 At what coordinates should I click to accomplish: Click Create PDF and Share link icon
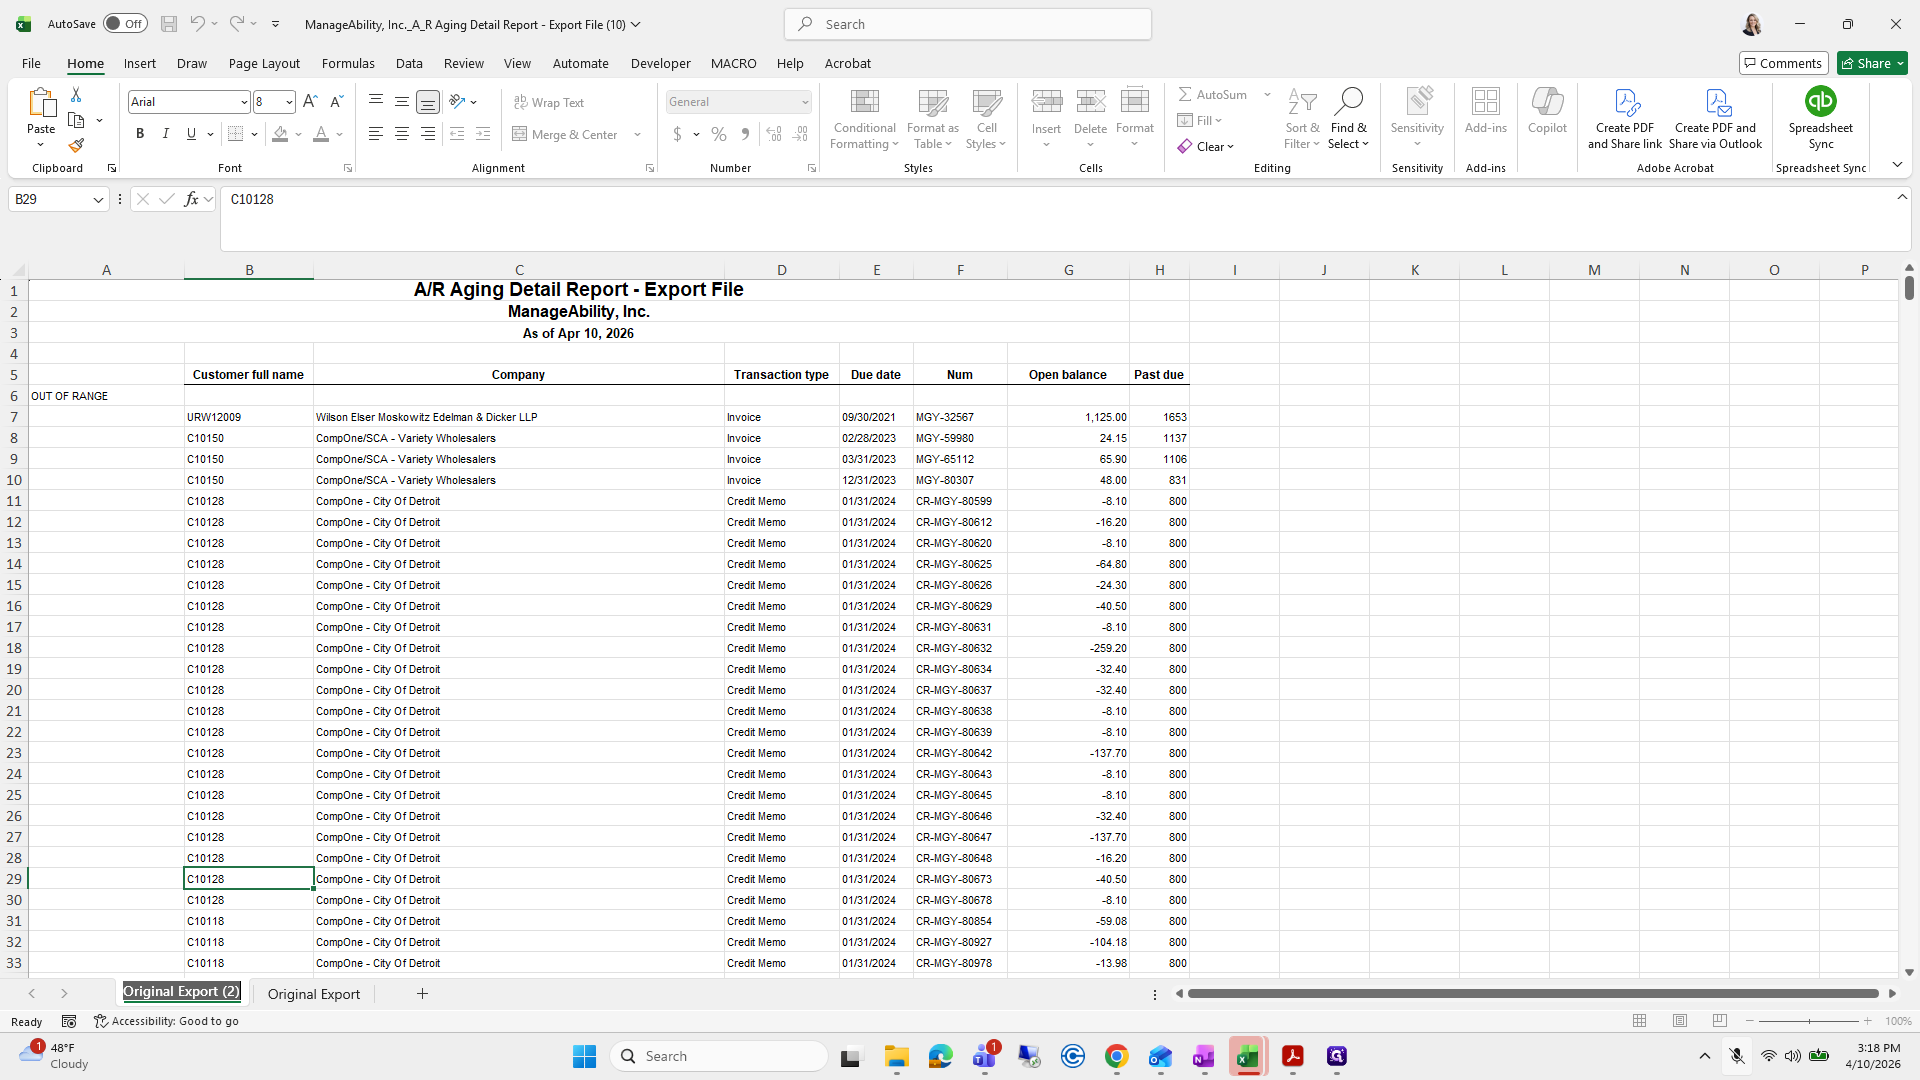pyautogui.click(x=1625, y=102)
